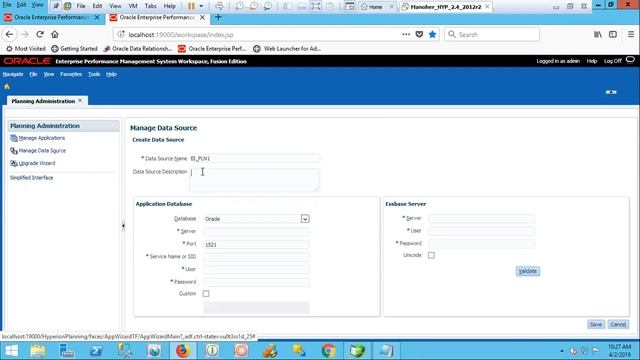Image resolution: width=640 pixels, height=360 pixels.
Task: Click Essbase Server field
Action: [482, 219]
